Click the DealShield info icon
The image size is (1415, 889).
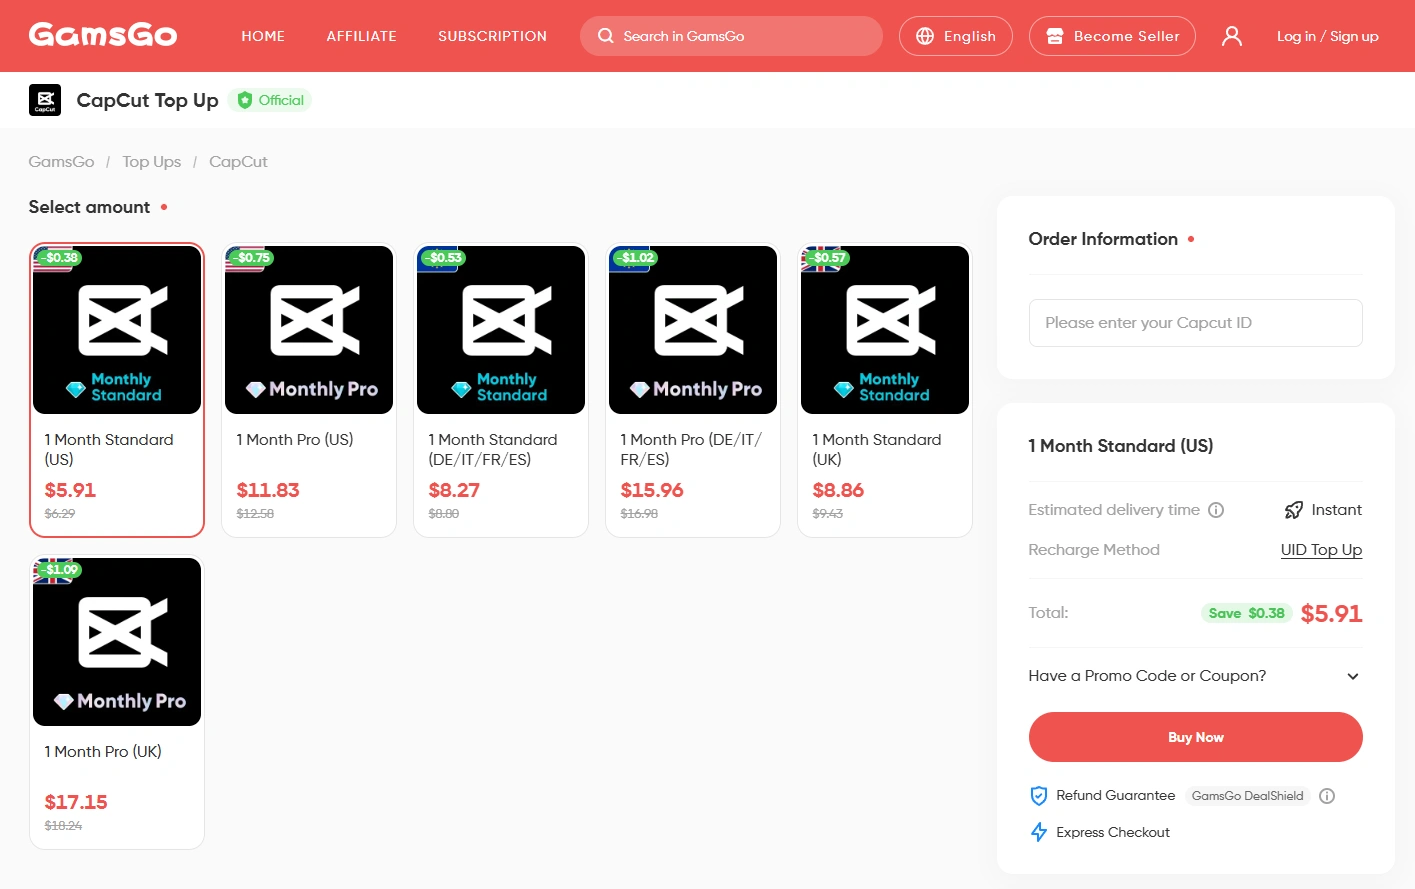pos(1327,796)
